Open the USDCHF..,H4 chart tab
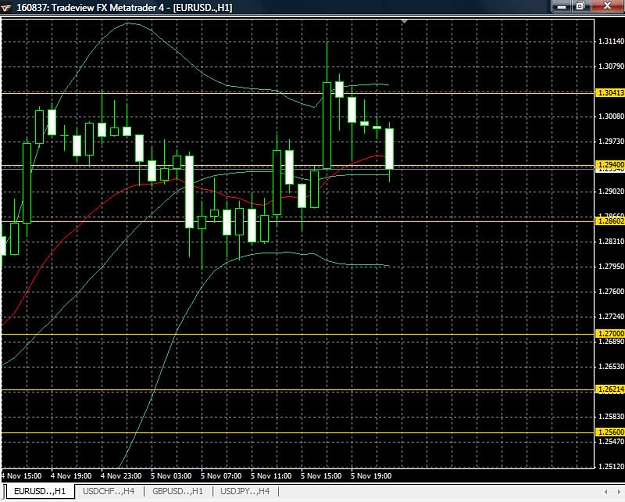 coord(108,491)
